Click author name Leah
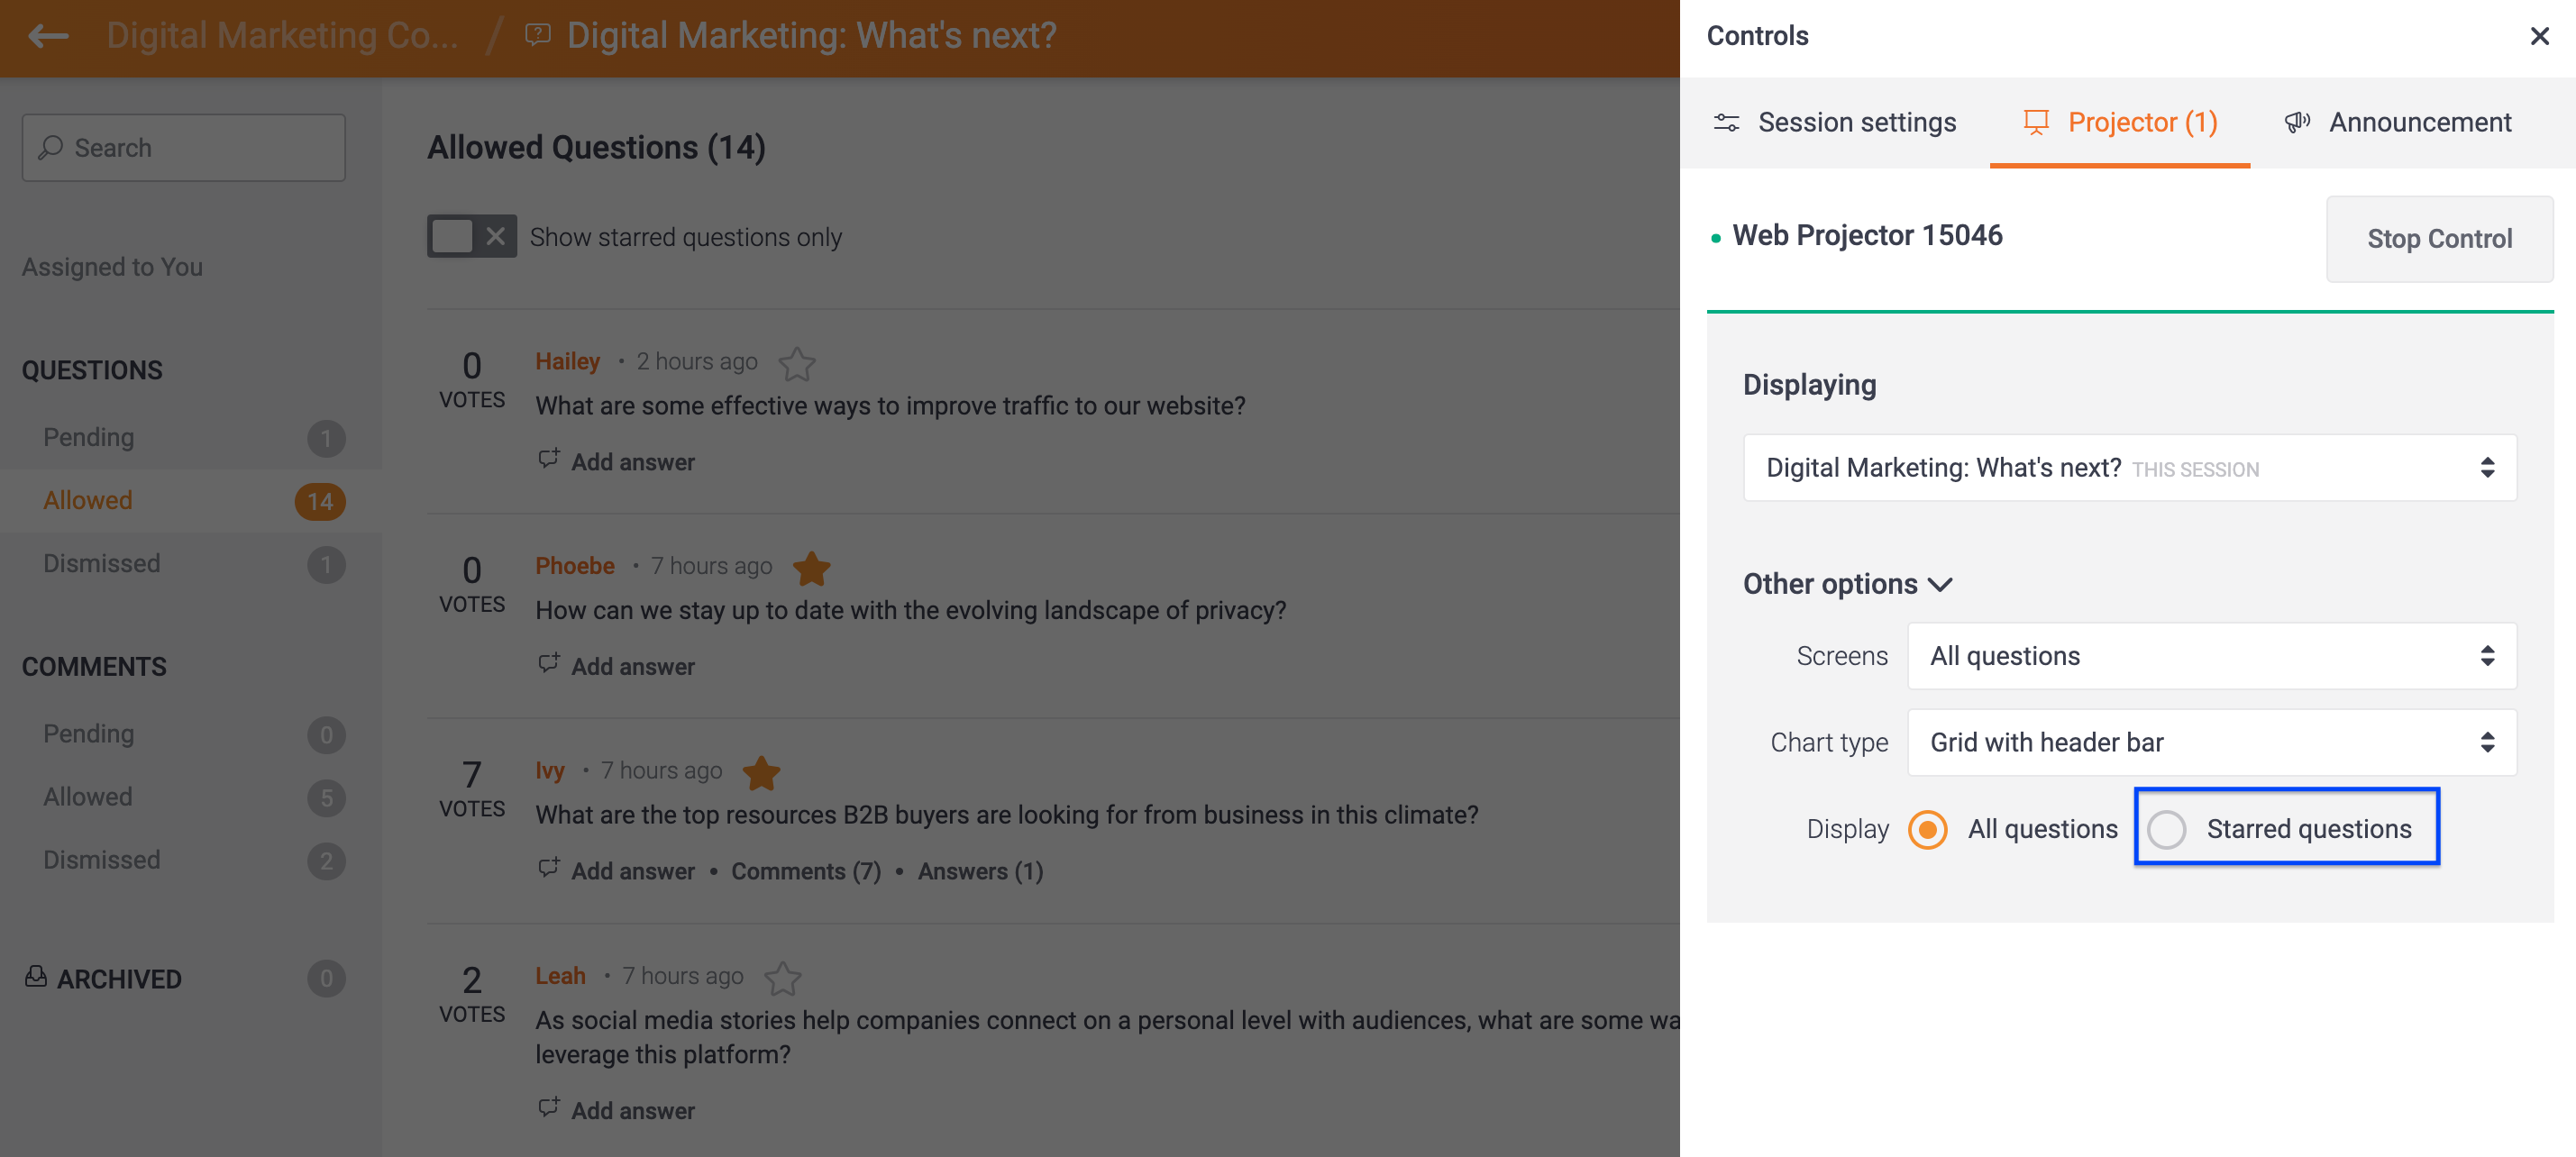The width and height of the screenshot is (2576, 1157). click(x=560, y=976)
